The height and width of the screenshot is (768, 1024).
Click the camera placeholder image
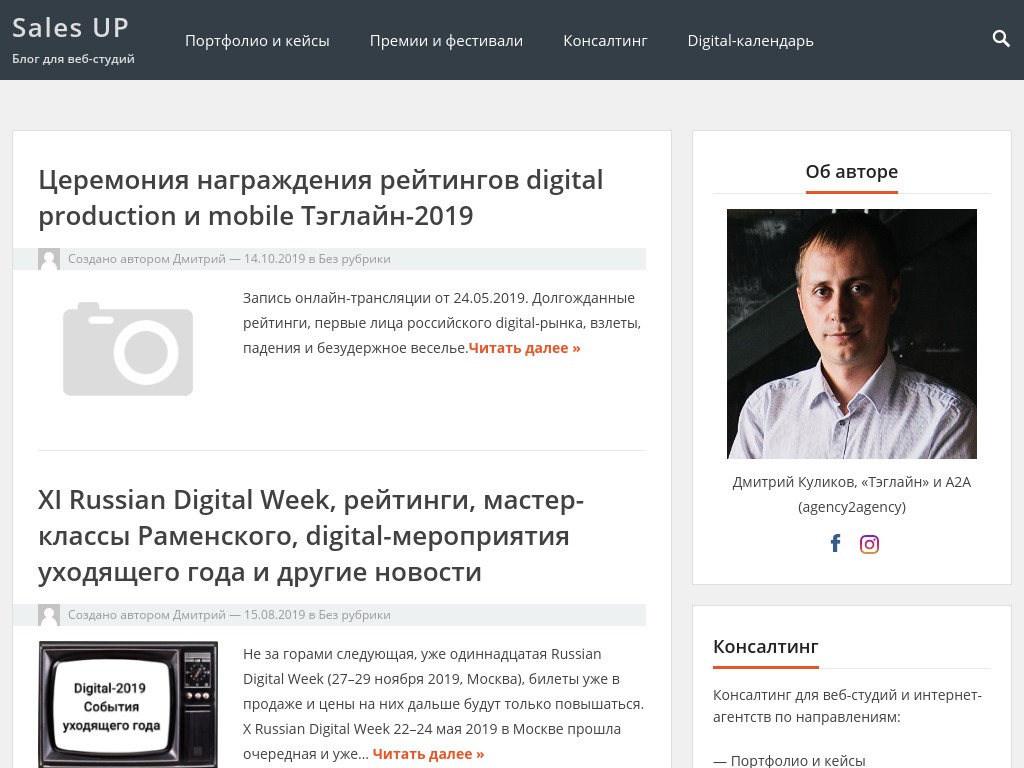click(128, 349)
